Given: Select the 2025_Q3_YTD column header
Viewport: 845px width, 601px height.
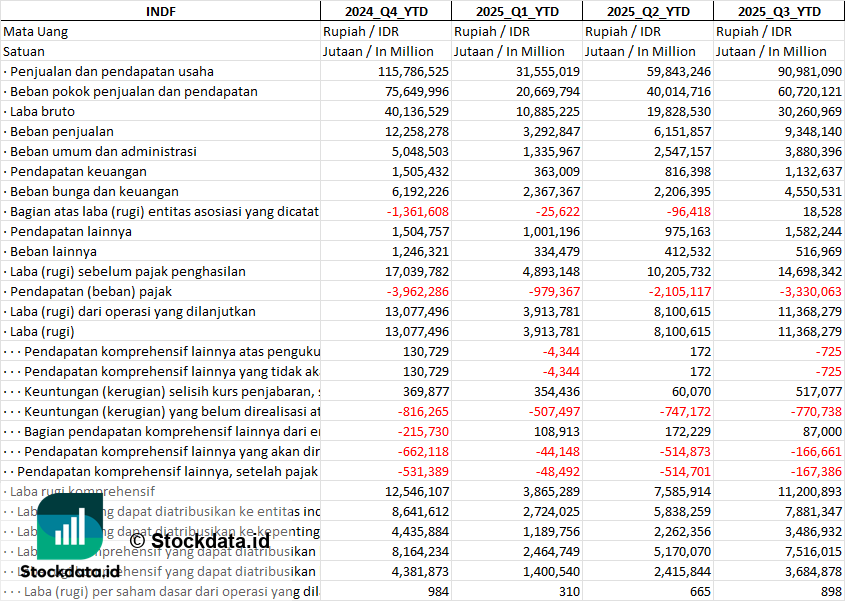Looking at the screenshot, I should 779,11.
